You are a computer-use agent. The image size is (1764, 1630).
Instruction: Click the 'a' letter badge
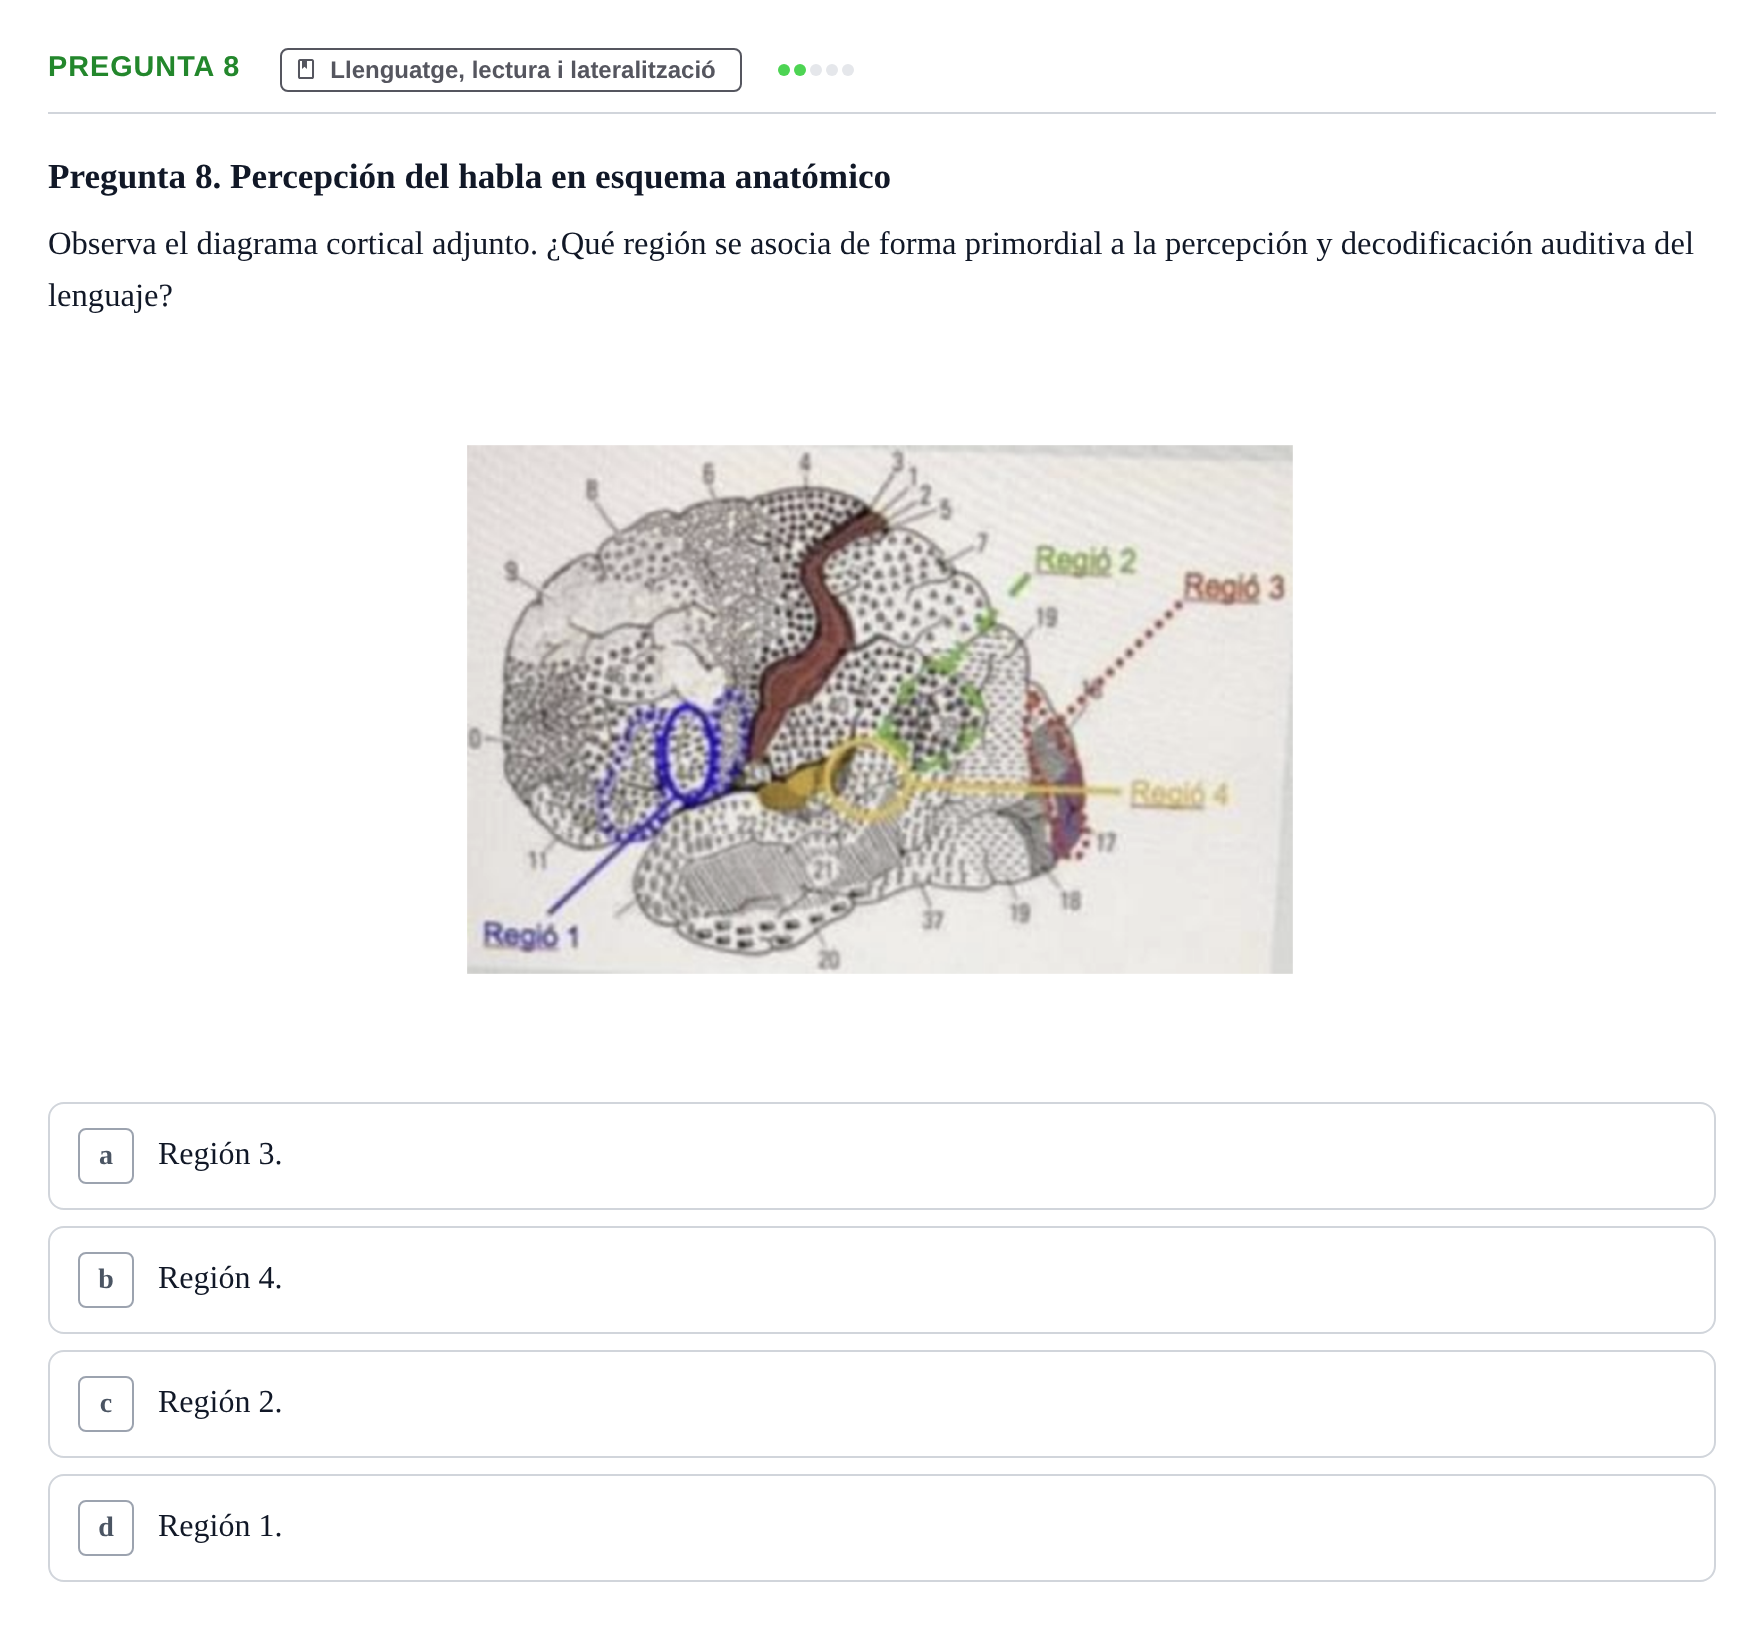coord(106,1156)
